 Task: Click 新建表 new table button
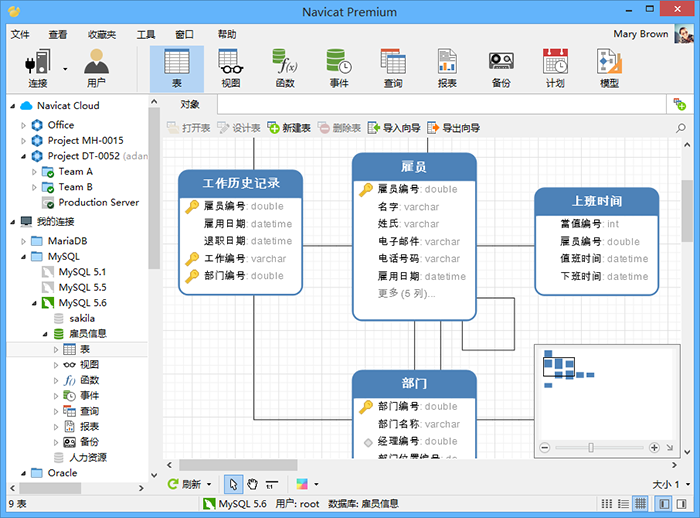click(x=289, y=128)
